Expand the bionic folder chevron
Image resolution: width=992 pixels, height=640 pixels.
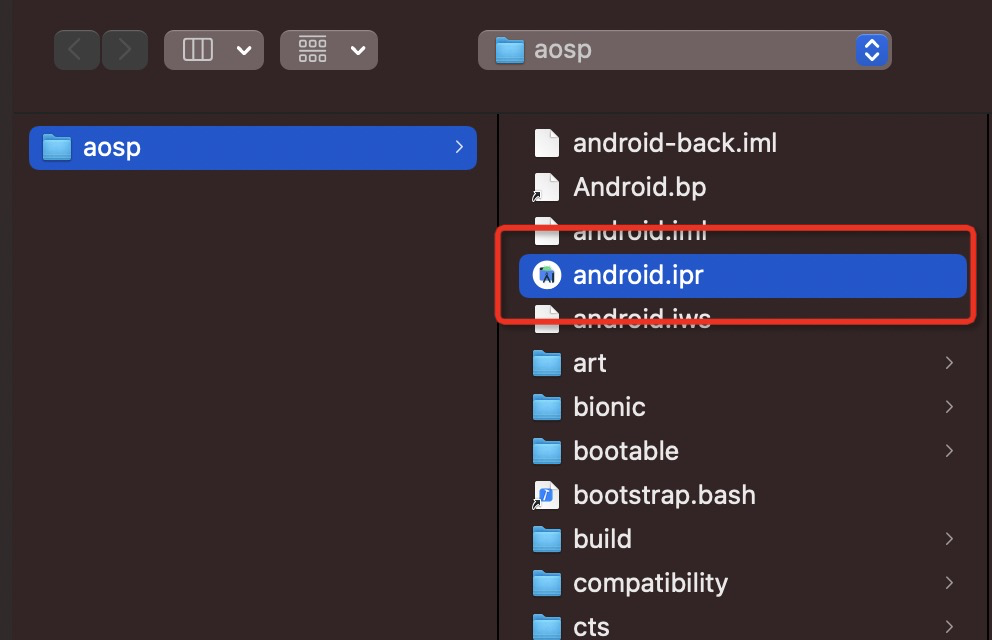coord(949,407)
